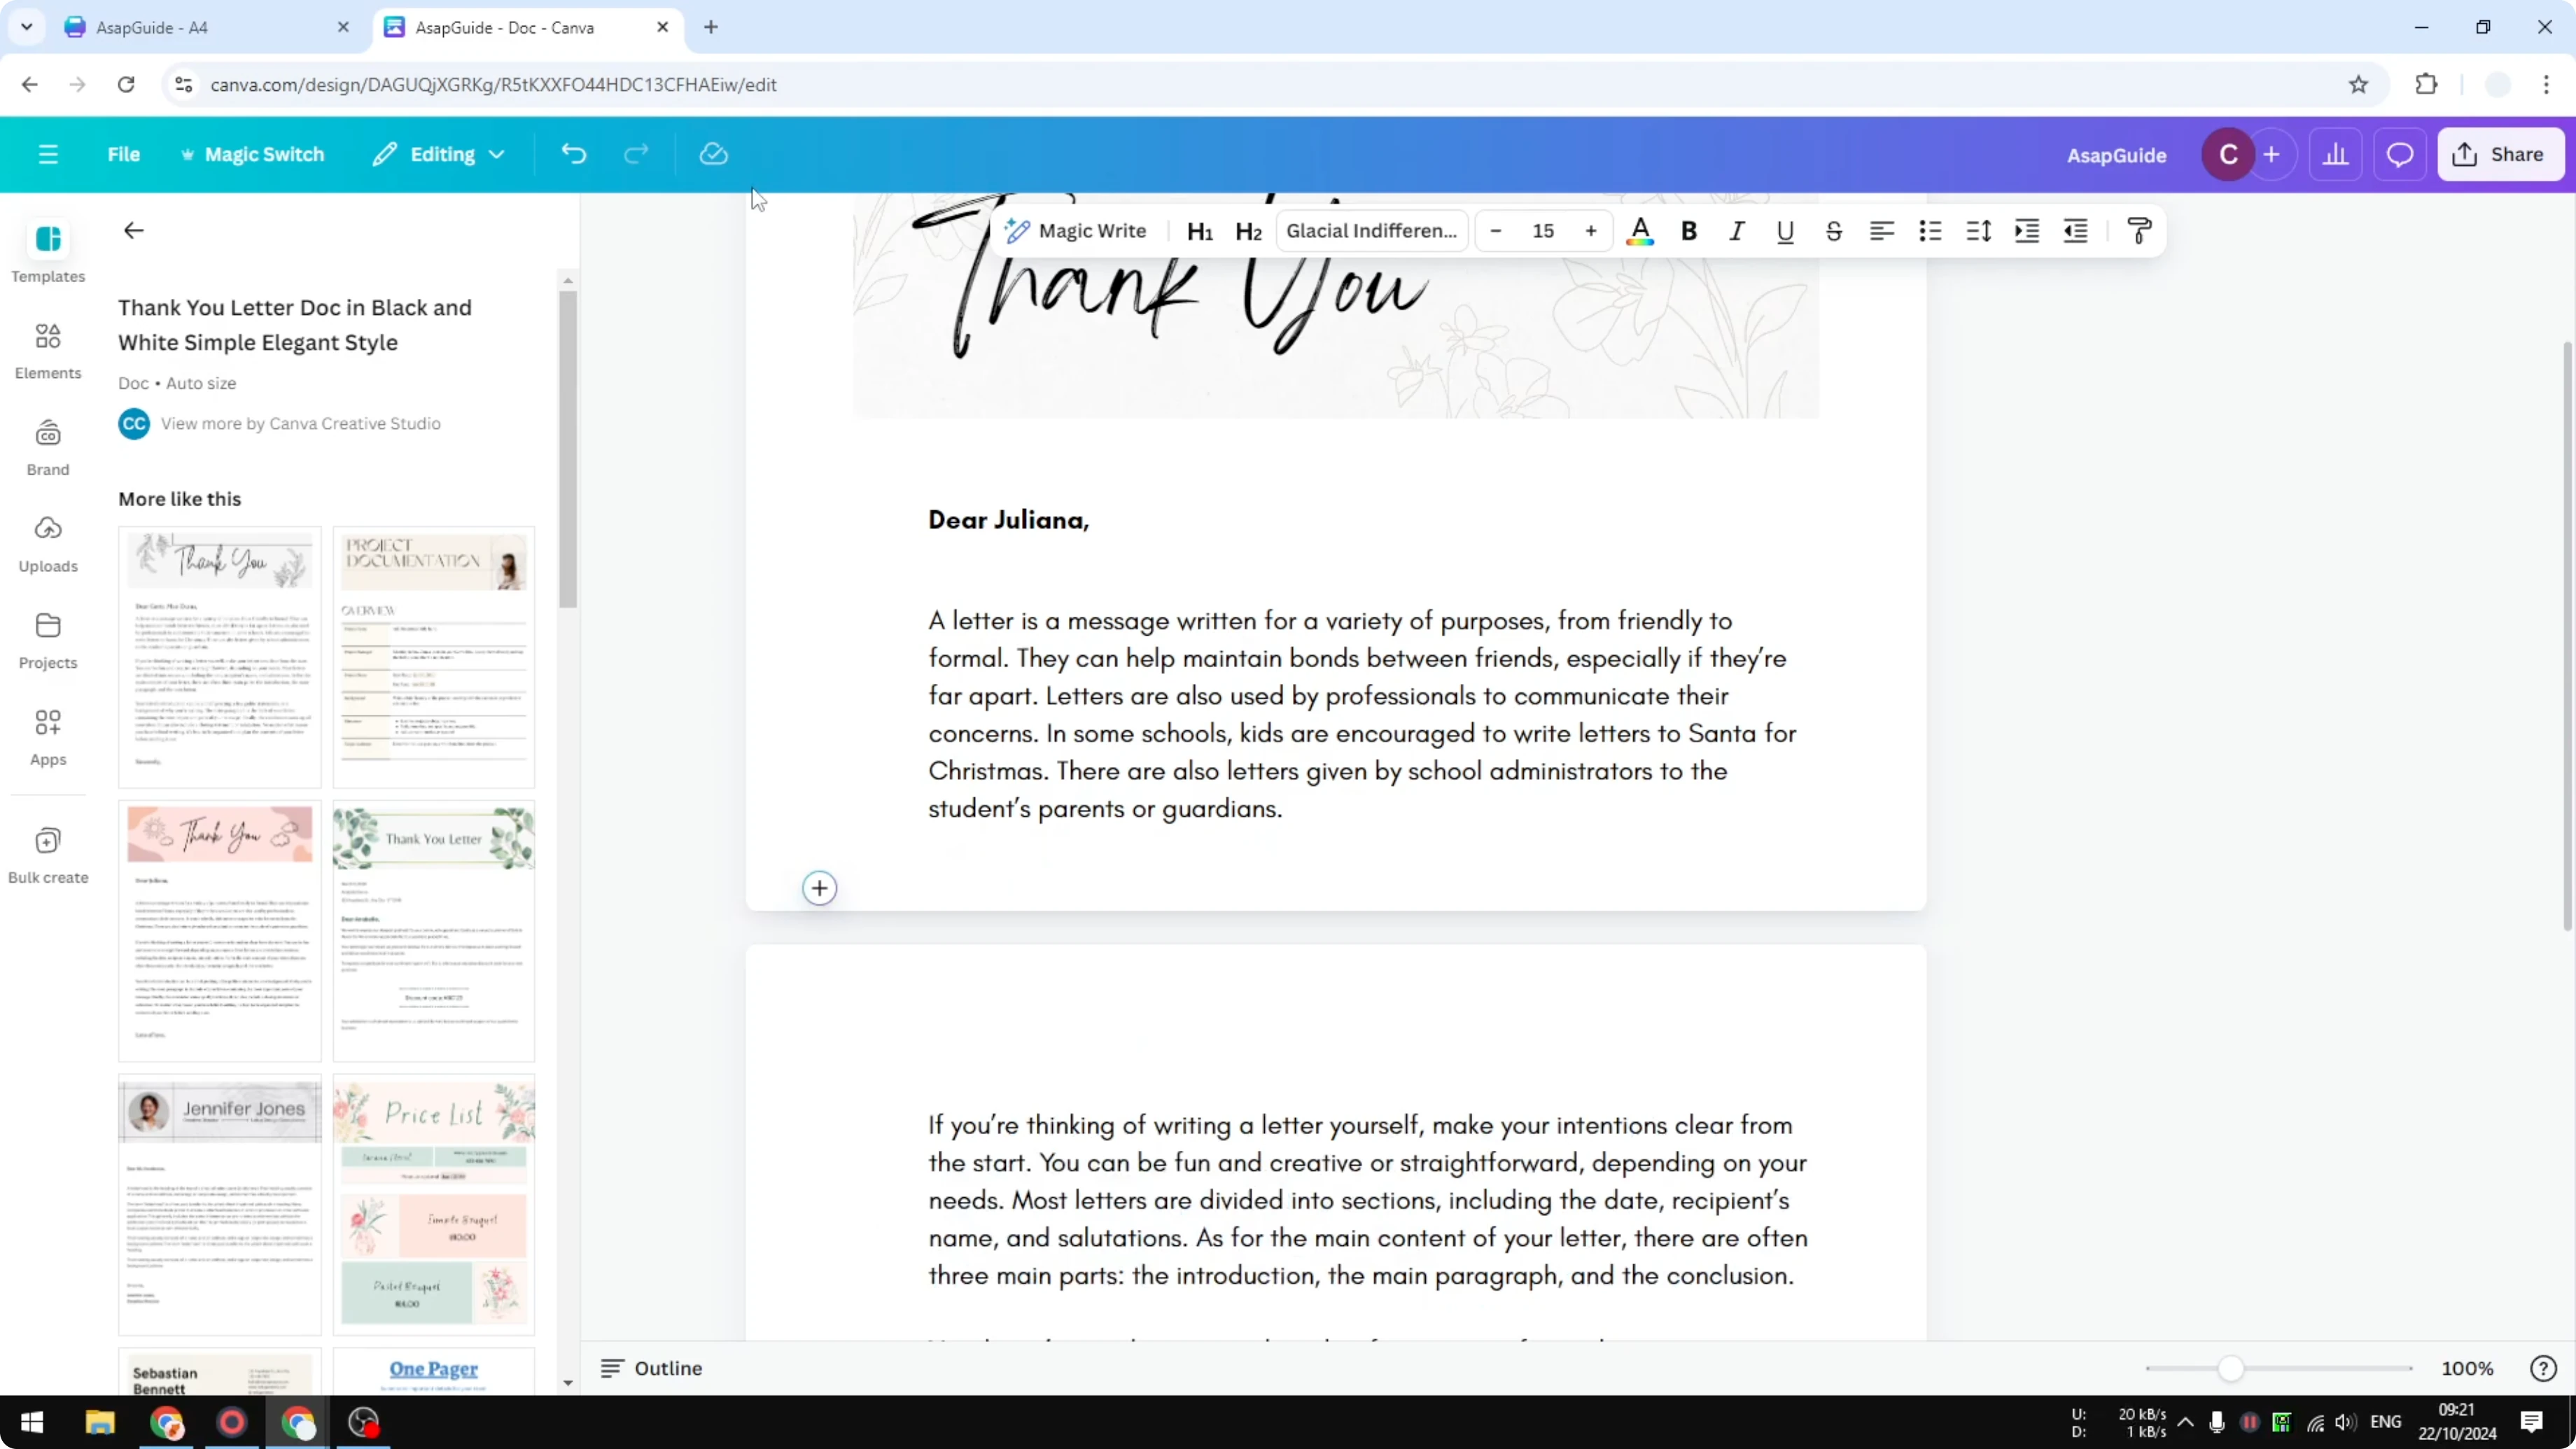Screen dimensions: 2576x1449
Task: Toggle strikethrough formatting
Action: pos(1833,231)
